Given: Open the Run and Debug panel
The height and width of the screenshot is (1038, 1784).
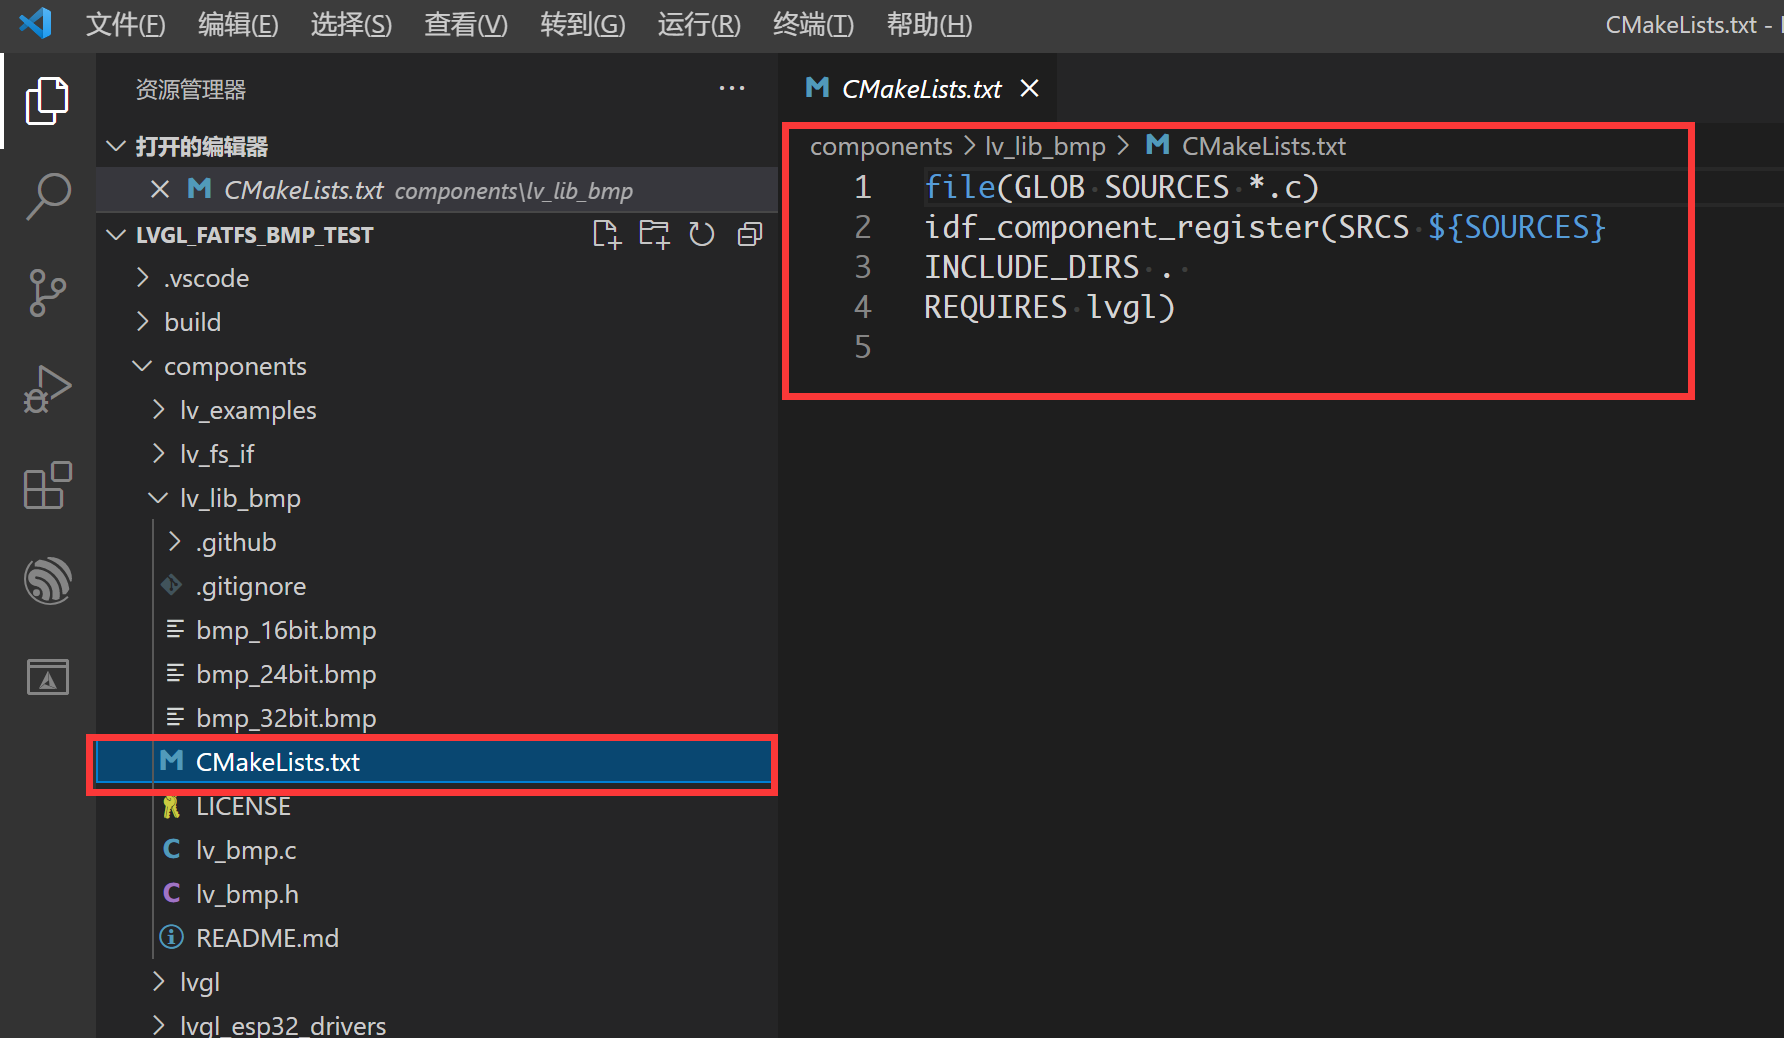Looking at the screenshot, I should [47, 389].
